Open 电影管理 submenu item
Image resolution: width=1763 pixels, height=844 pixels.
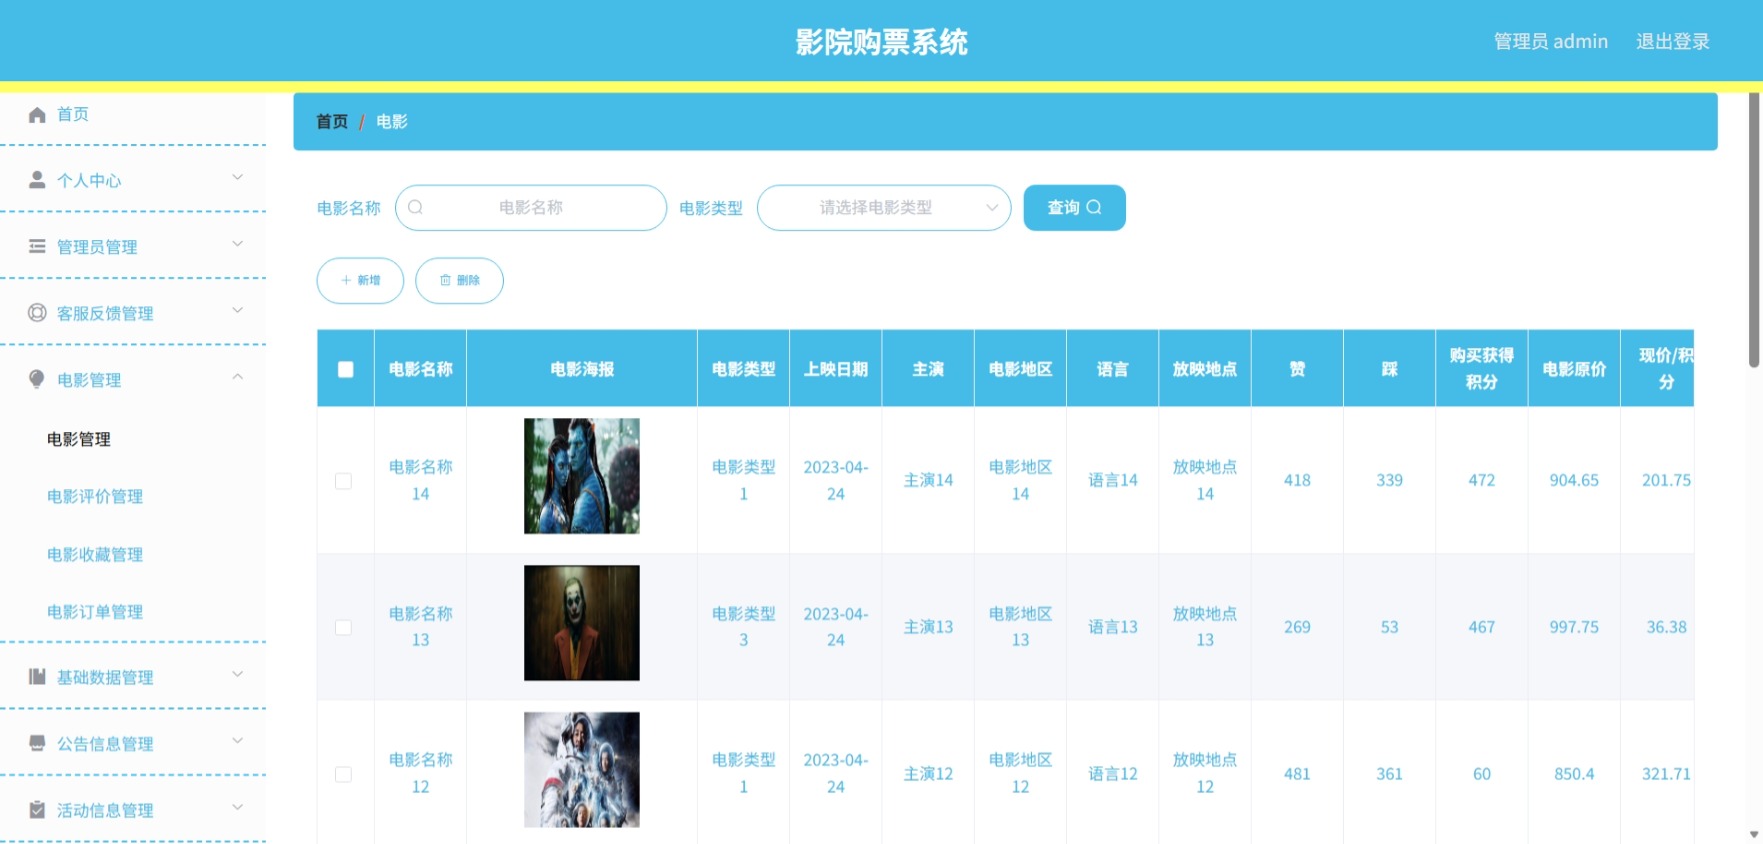point(79,439)
